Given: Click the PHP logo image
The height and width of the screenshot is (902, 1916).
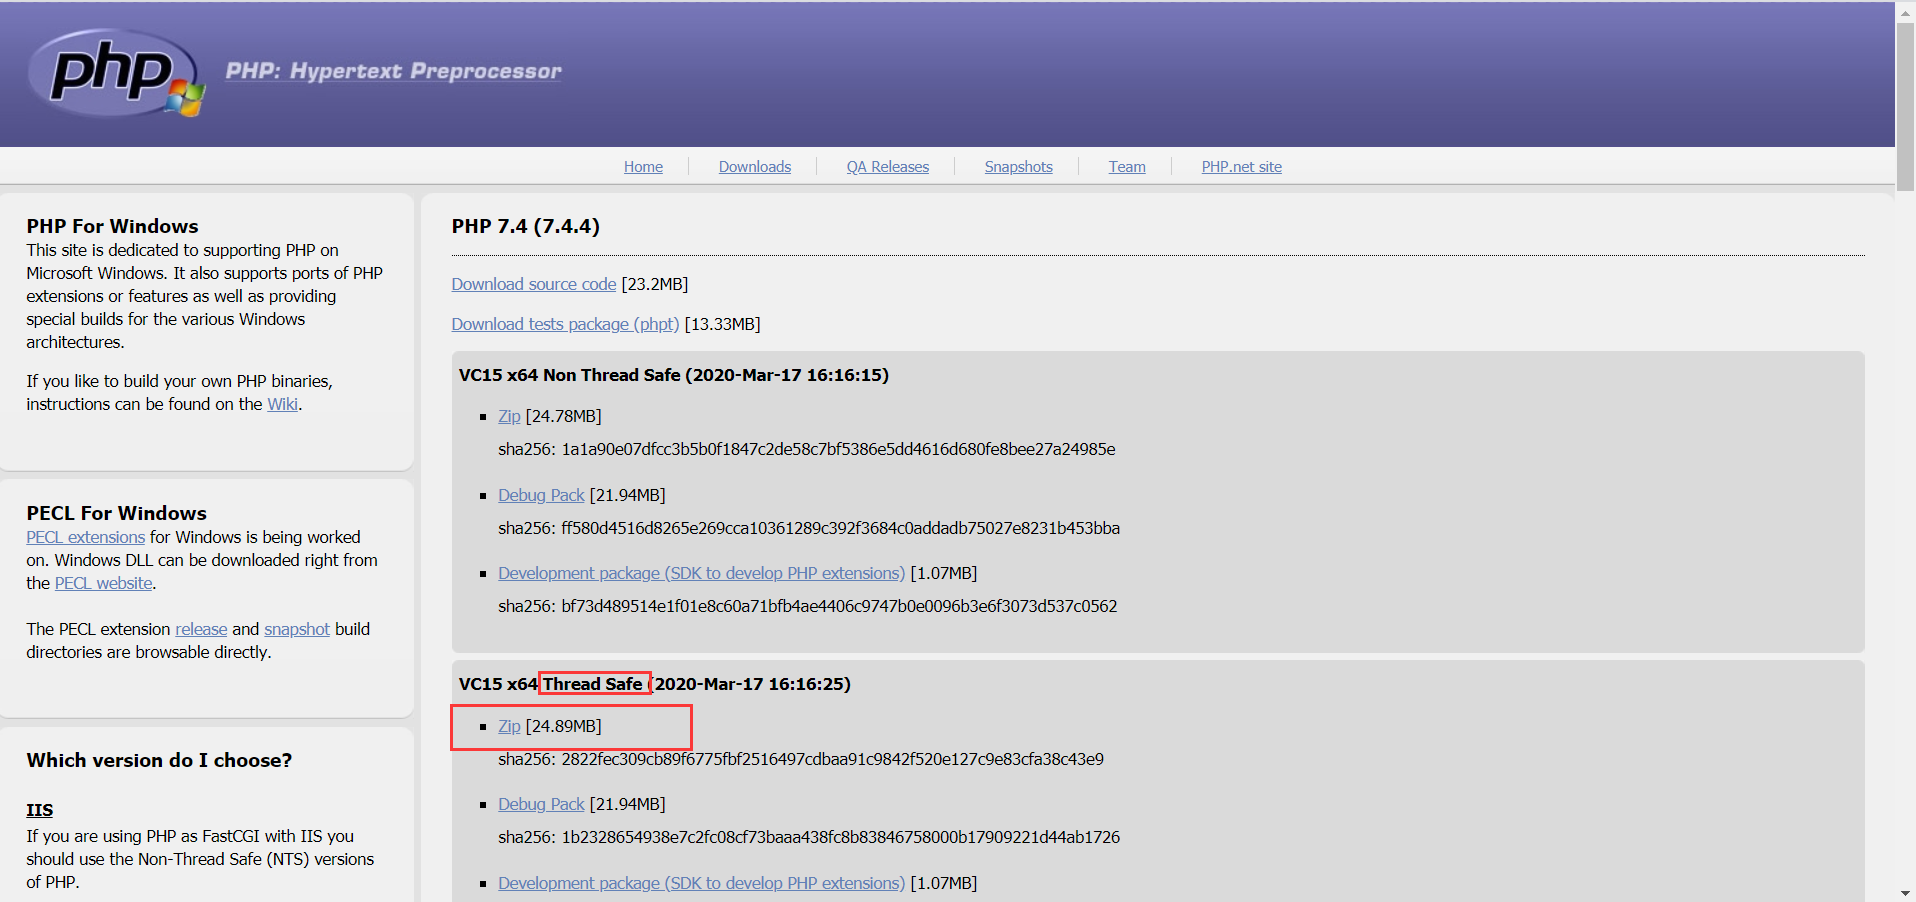Looking at the screenshot, I should (x=116, y=73).
